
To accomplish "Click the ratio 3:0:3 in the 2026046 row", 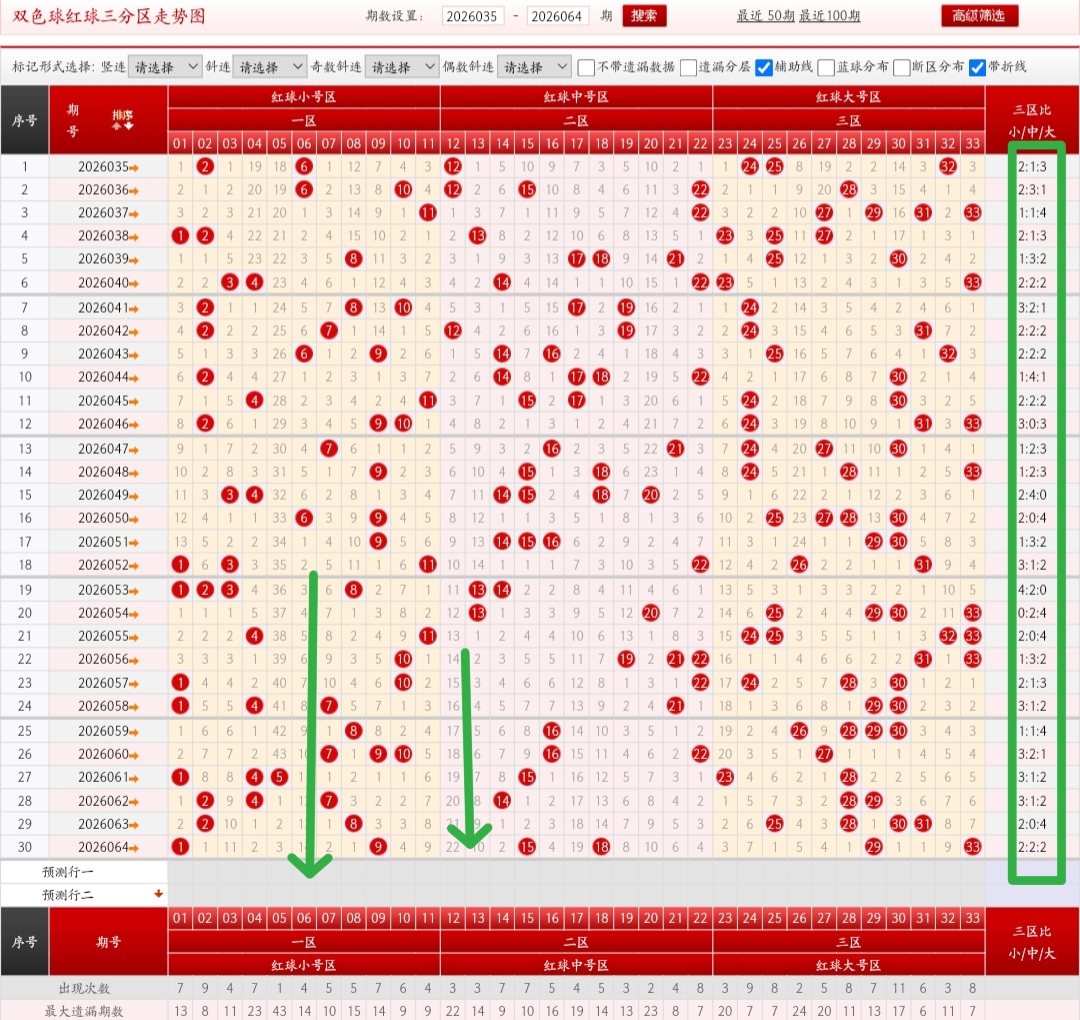I will (1032, 424).
